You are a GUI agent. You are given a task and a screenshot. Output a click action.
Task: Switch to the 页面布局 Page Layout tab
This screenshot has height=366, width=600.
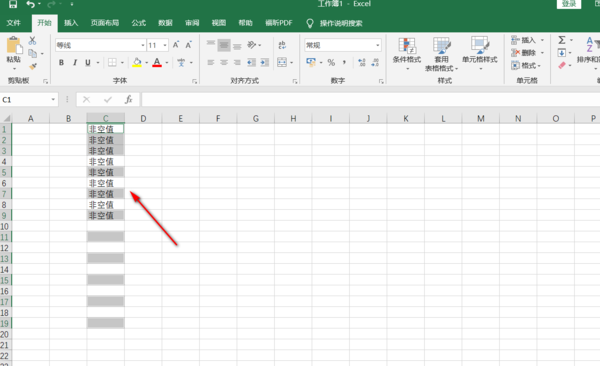pos(105,23)
